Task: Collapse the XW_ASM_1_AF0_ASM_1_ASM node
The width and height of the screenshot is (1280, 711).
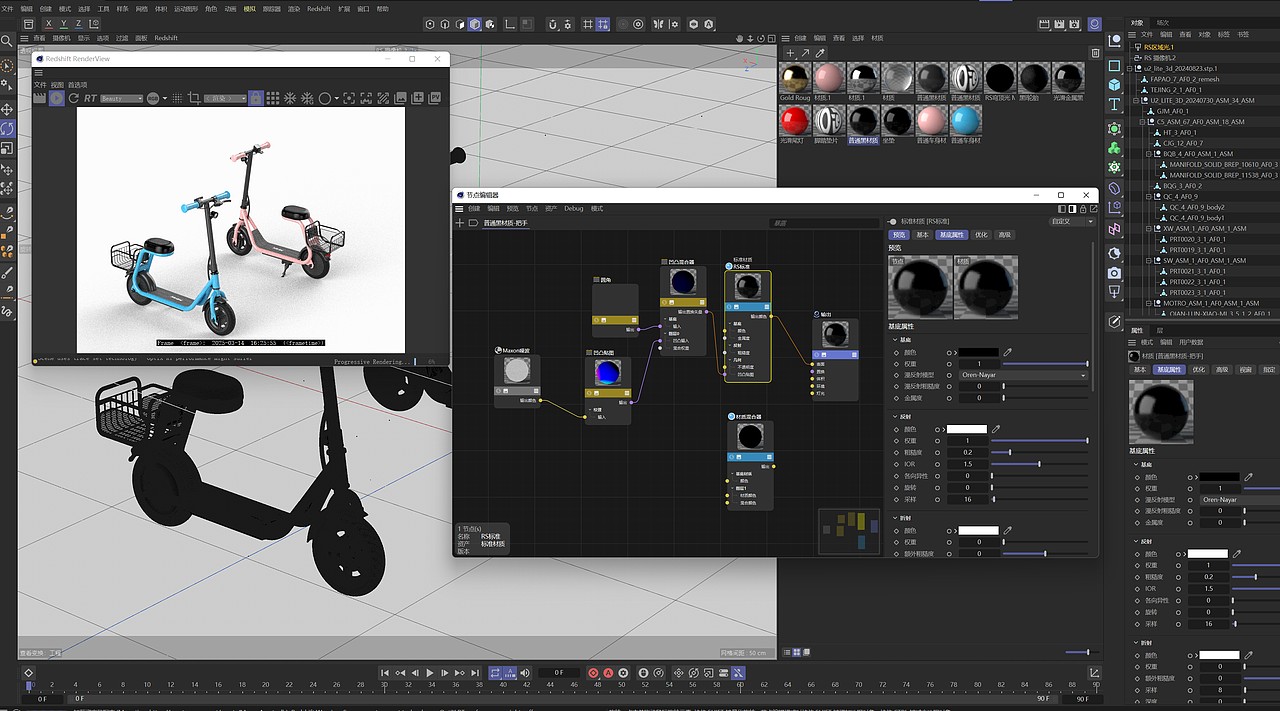Action: click(1148, 228)
